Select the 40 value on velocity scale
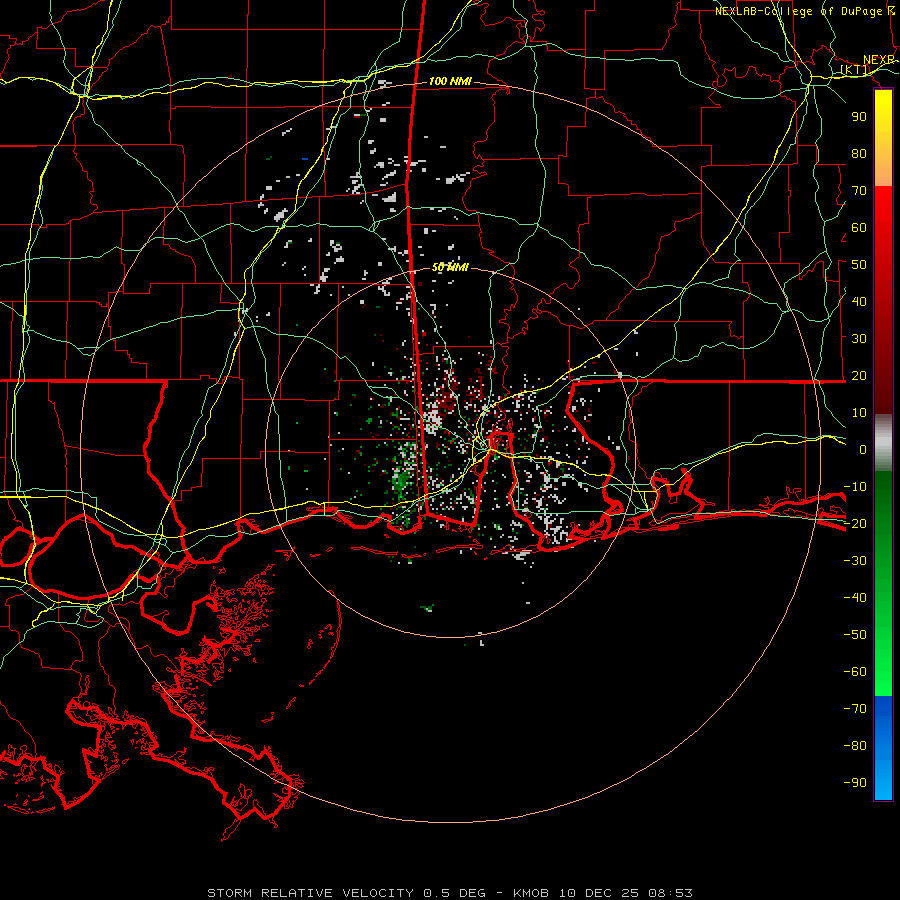The width and height of the screenshot is (900, 900). coord(859,301)
